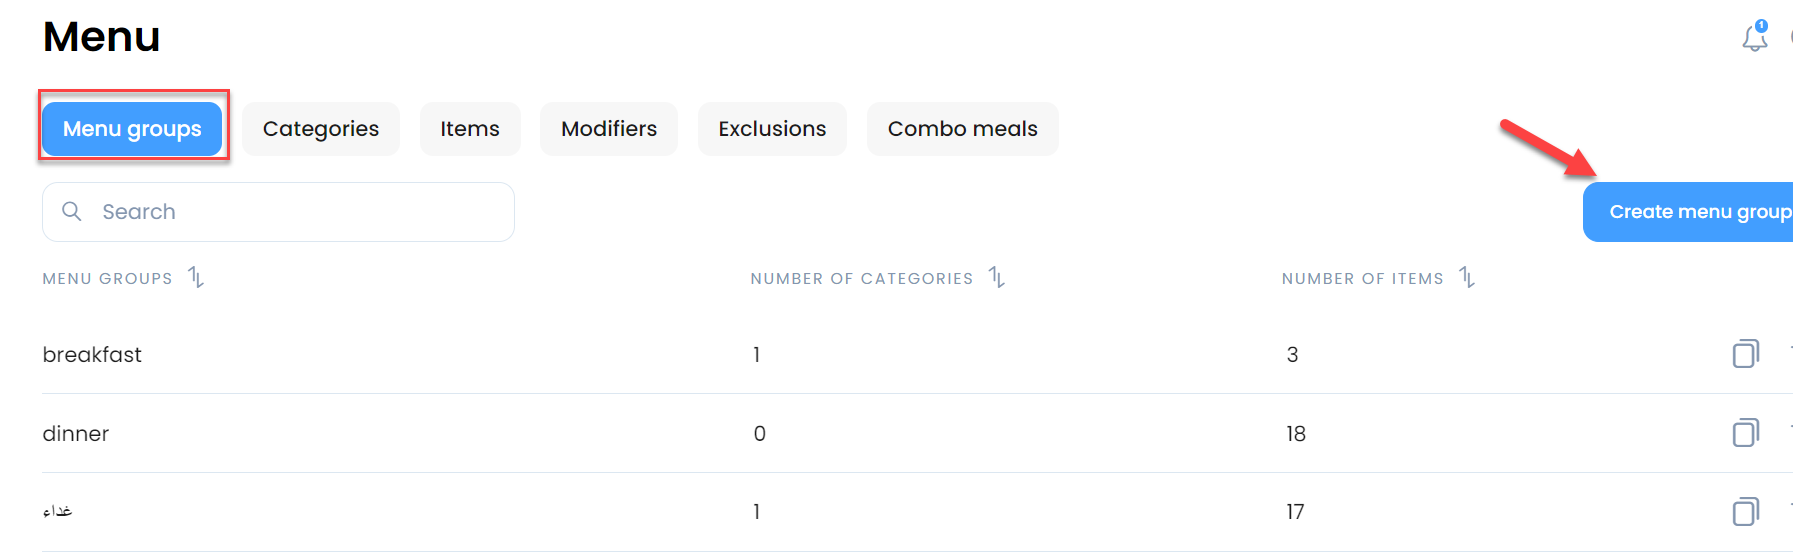Open the dinner menu group row

(76, 434)
